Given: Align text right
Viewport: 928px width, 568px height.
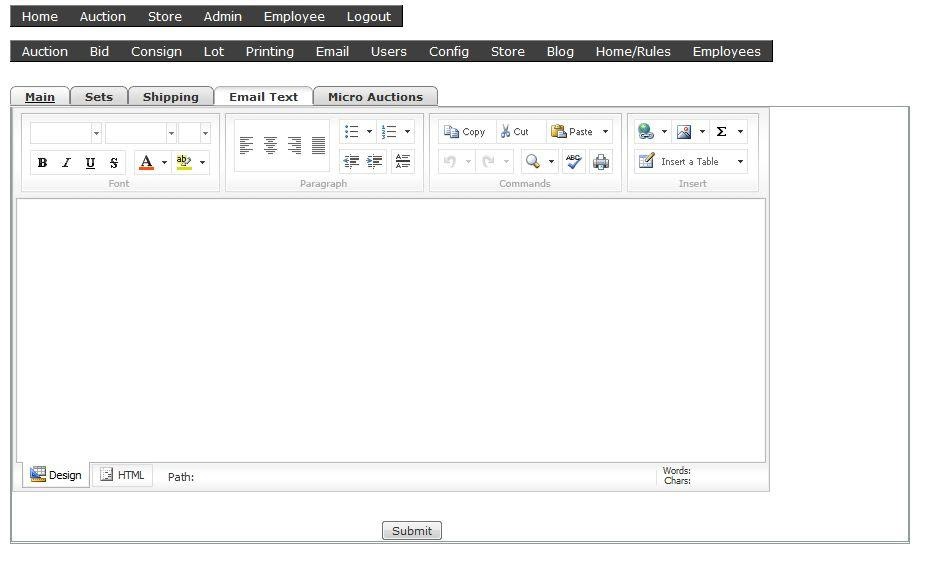Looking at the screenshot, I should 294,145.
